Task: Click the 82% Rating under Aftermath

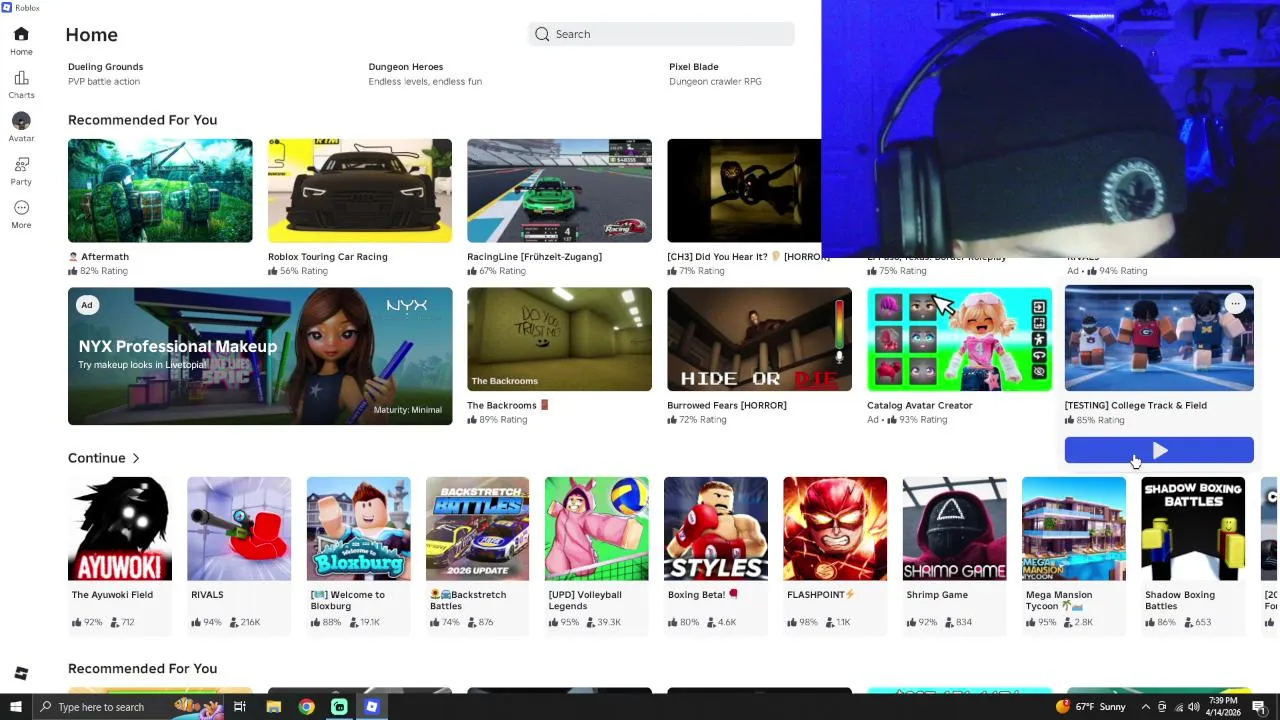Action: (x=98, y=271)
